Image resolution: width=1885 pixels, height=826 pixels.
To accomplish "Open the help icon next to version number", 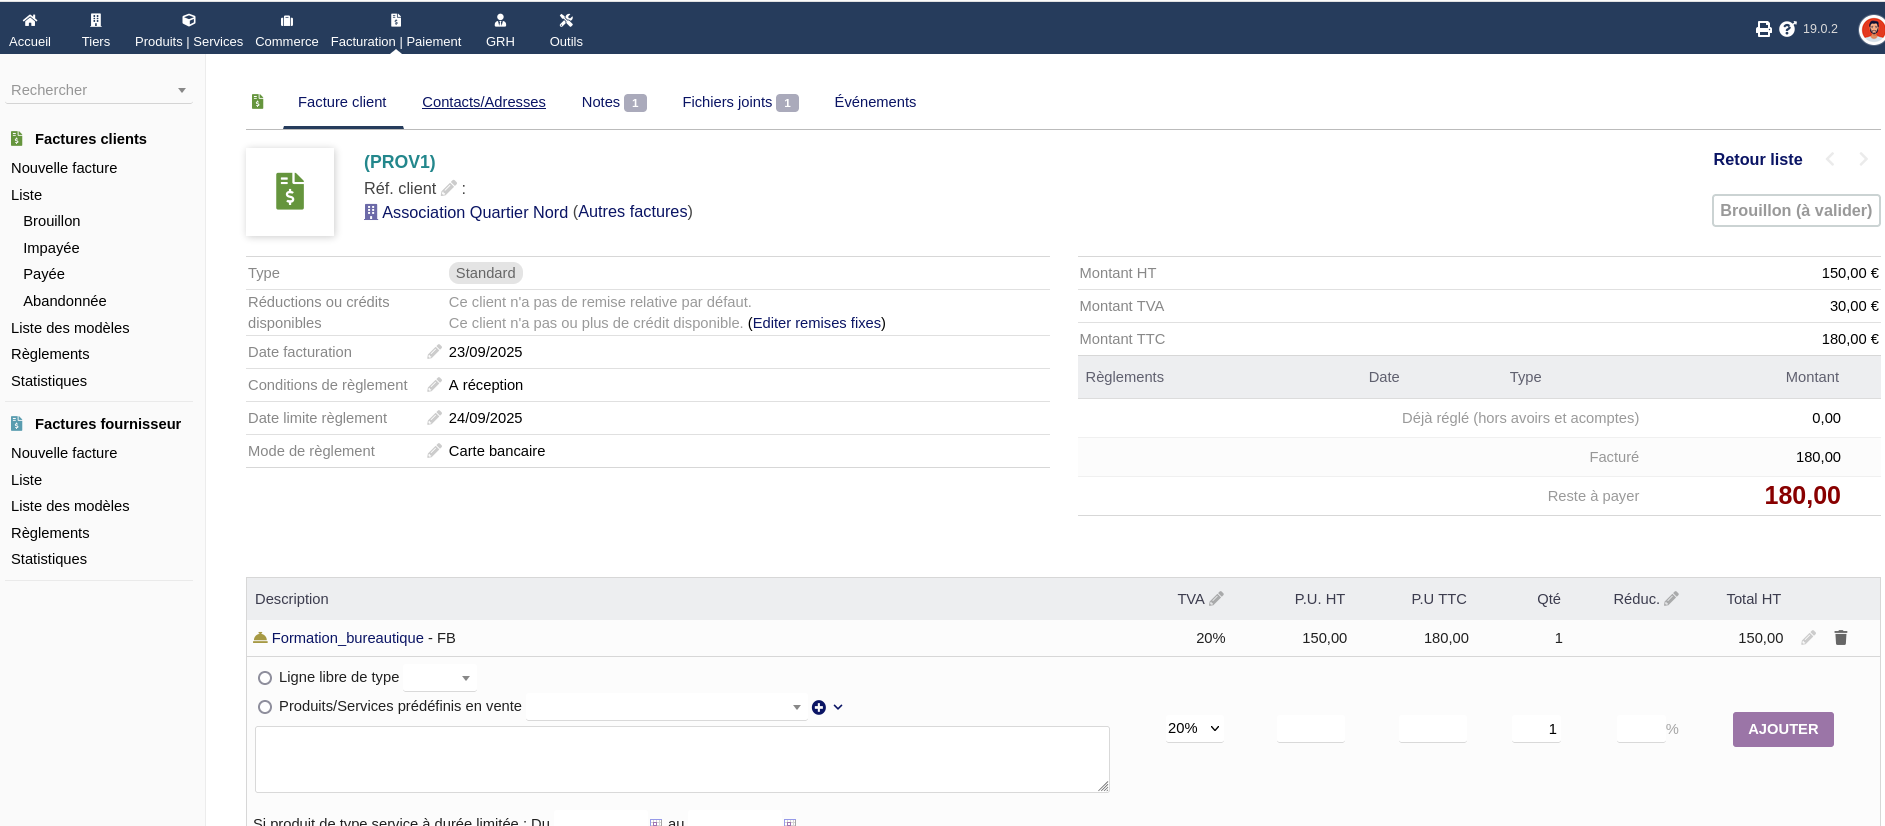I will [x=1788, y=29].
